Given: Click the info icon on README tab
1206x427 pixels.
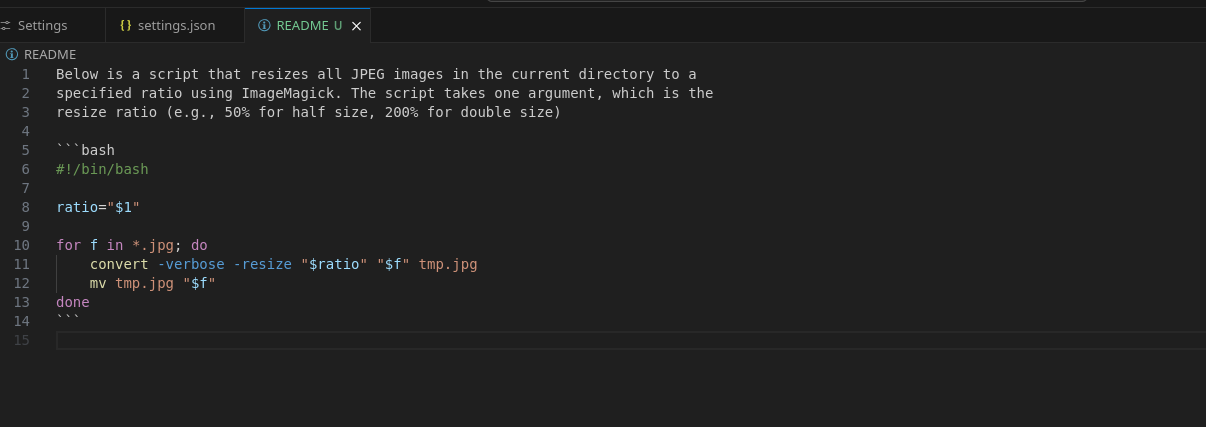Looking at the screenshot, I should (263, 26).
